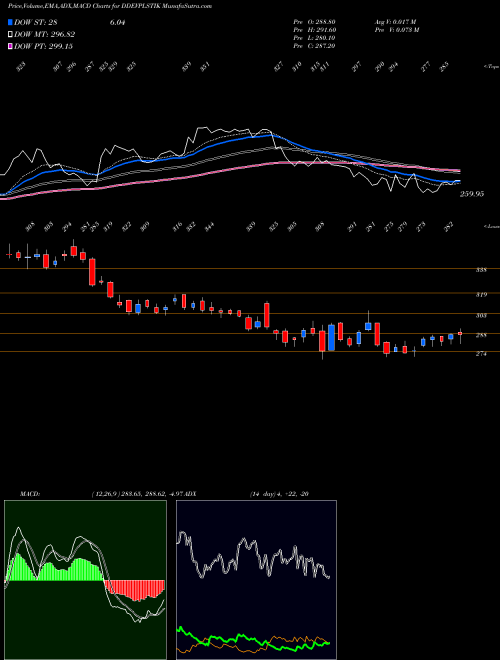This screenshot has width=500, height=660.
Task: Click the chart title mentioning MunafaSutra.com
Action: (110, 6)
